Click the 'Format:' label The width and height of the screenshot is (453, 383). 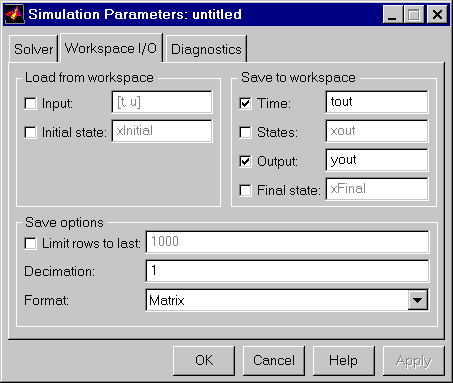tap(46, 300)
